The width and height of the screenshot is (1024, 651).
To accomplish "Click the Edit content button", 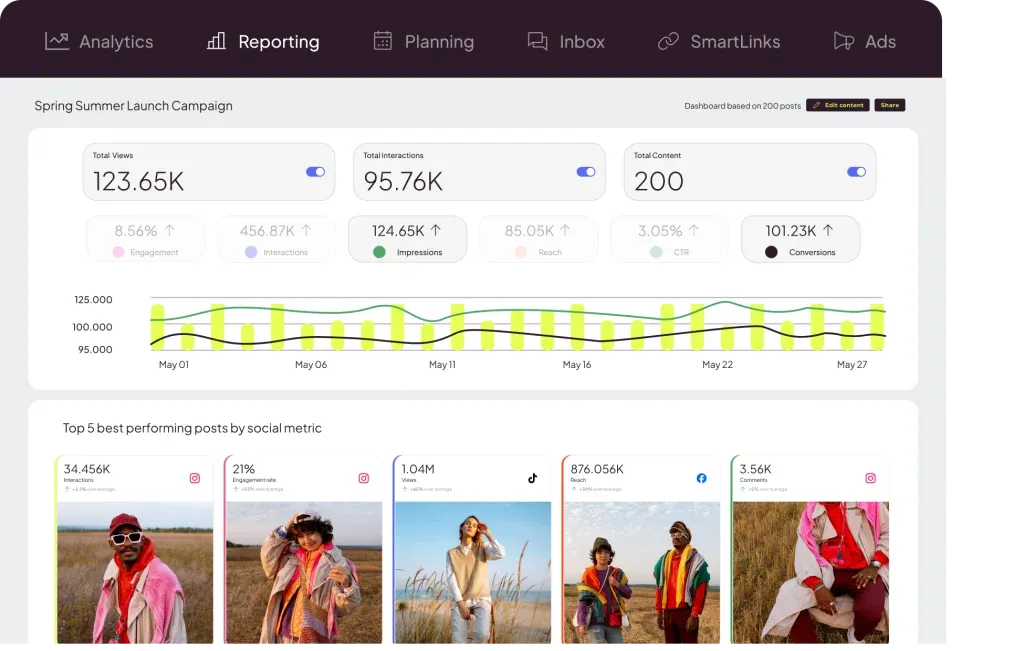I will pyautogui.click(x=838, y=105).
